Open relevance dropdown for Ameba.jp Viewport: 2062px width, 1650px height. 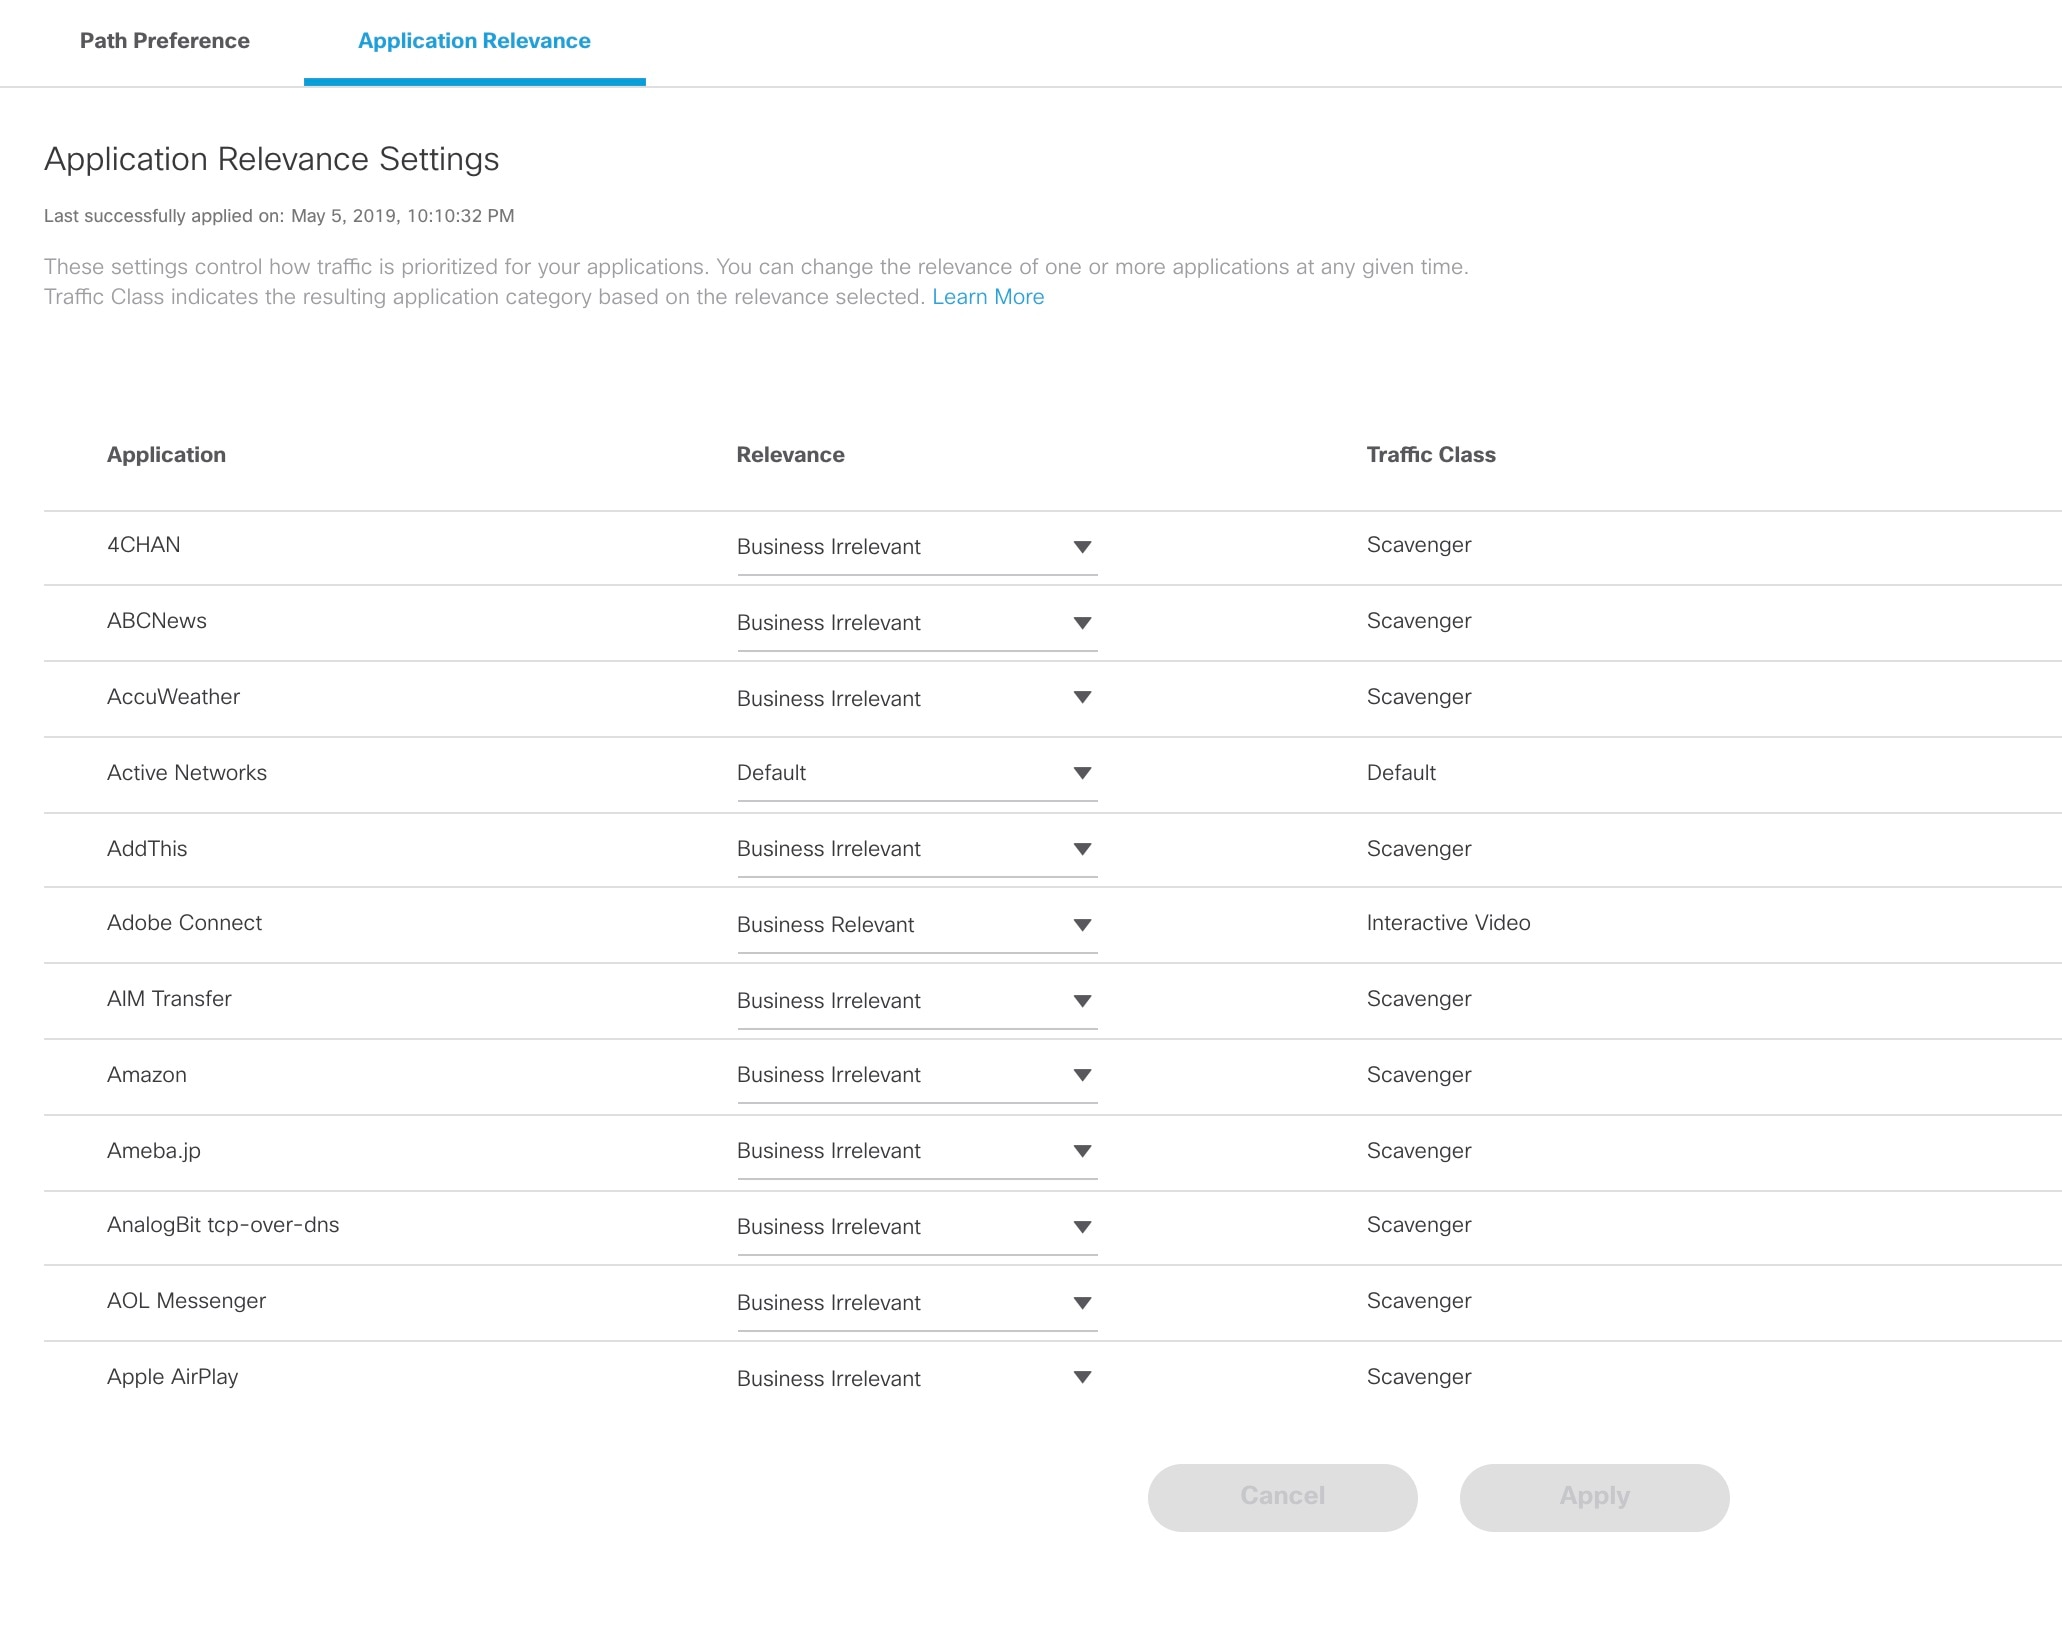coord(917,1151)
